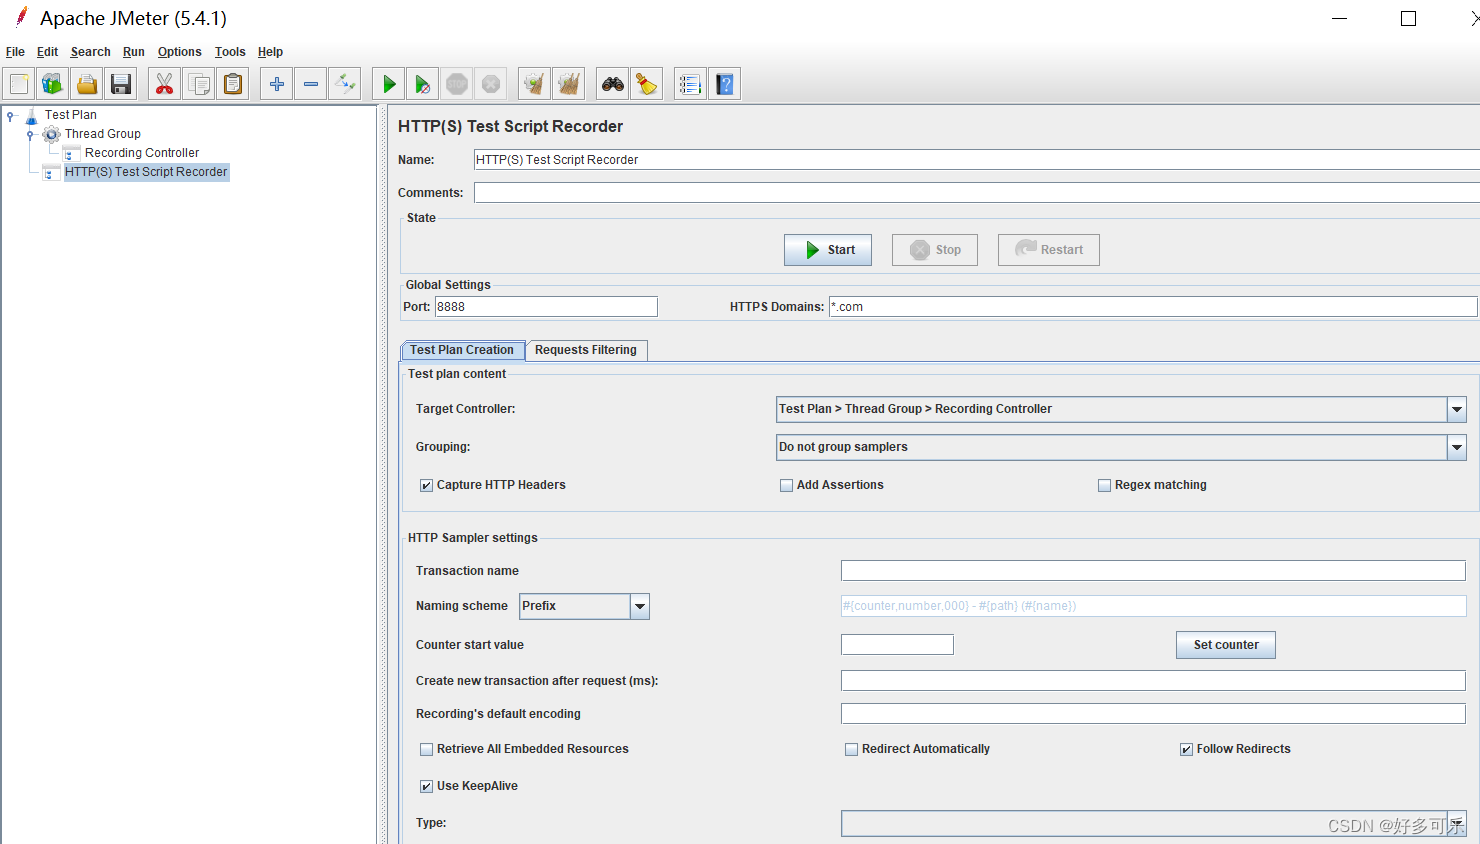1480x844 pixels.
Task: Select the Thread Group tree node
Action: 102,134
